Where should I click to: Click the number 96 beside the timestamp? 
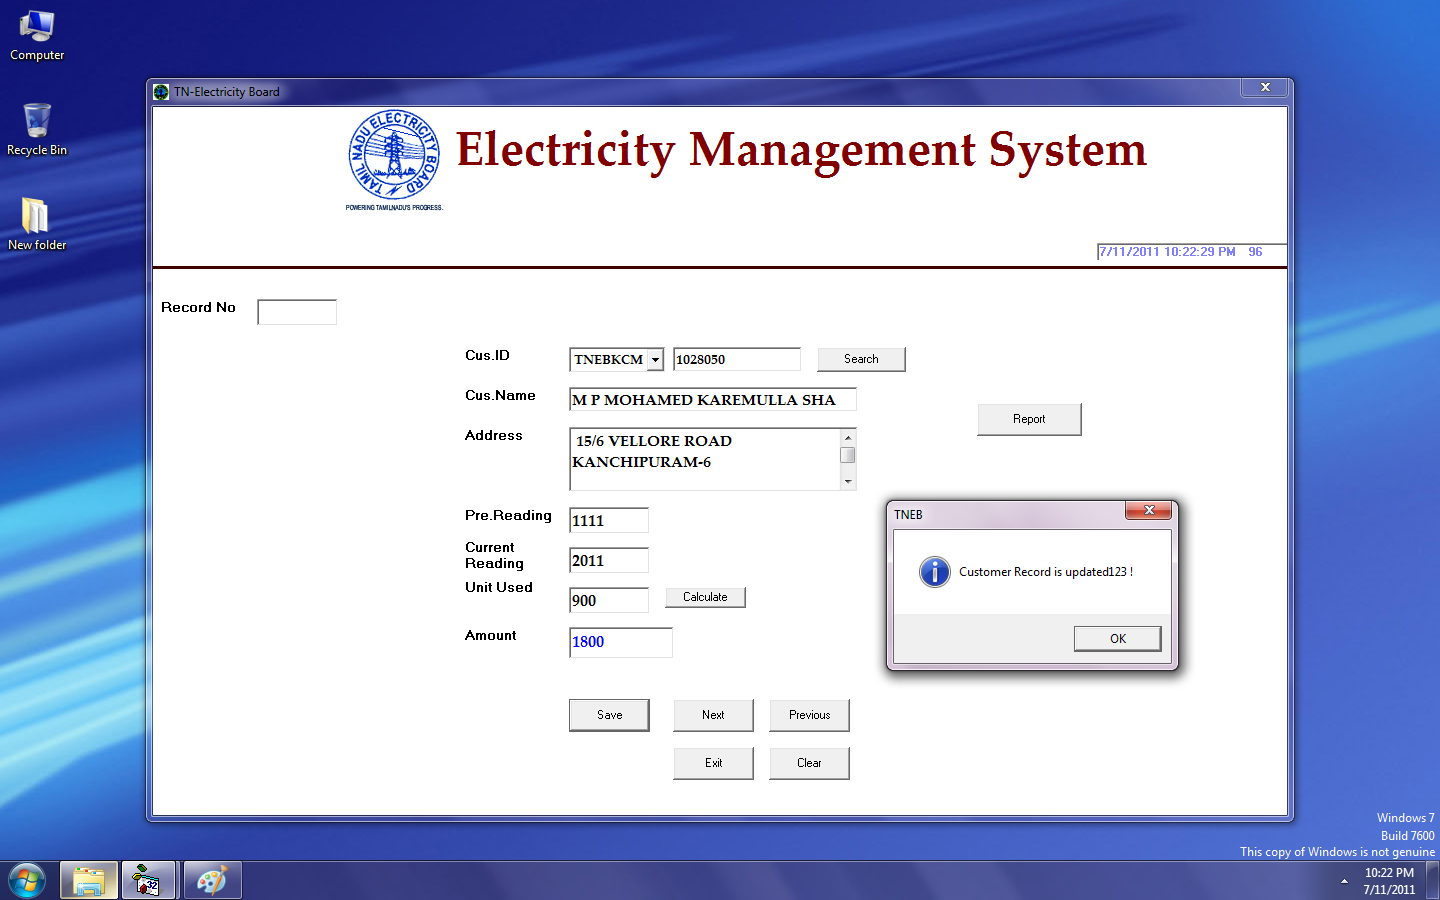coord(1255,252)
